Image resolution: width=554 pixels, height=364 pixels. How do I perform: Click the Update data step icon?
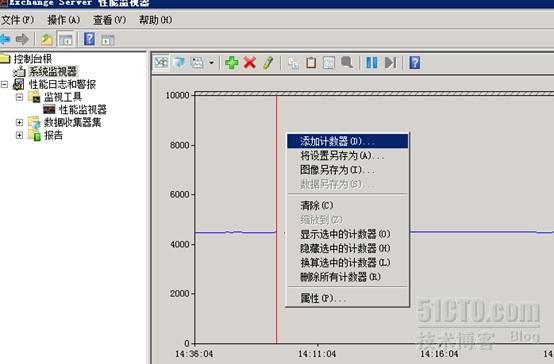click(390, 63)
